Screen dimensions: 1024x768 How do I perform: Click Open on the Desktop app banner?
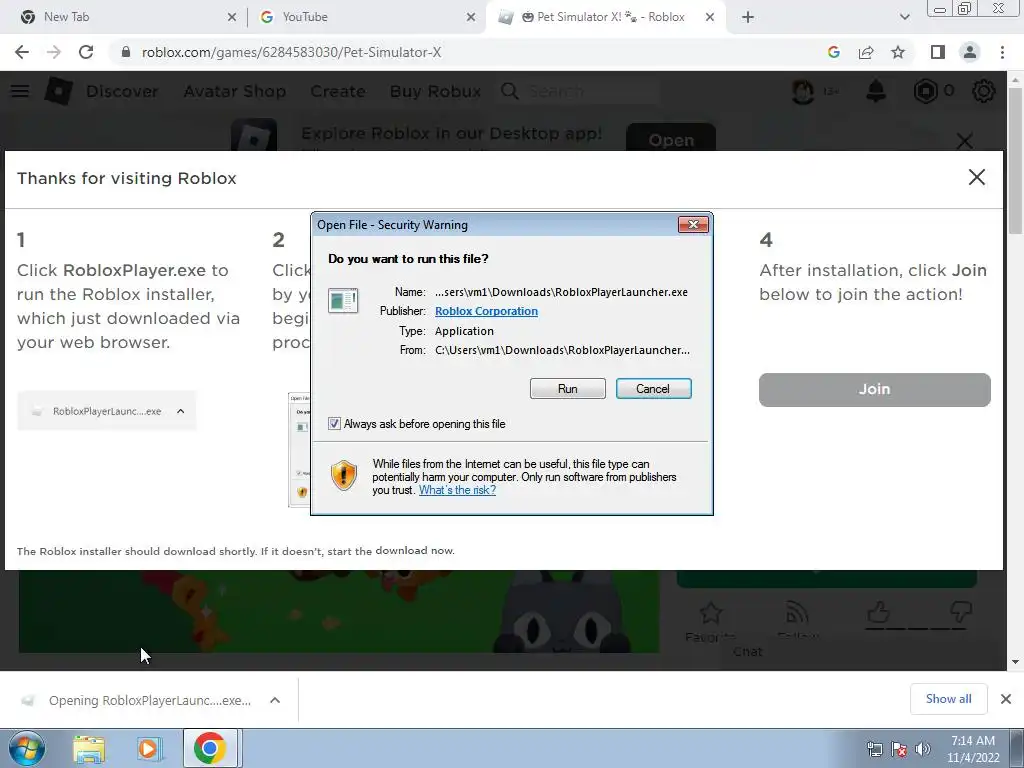coord(671,138)
